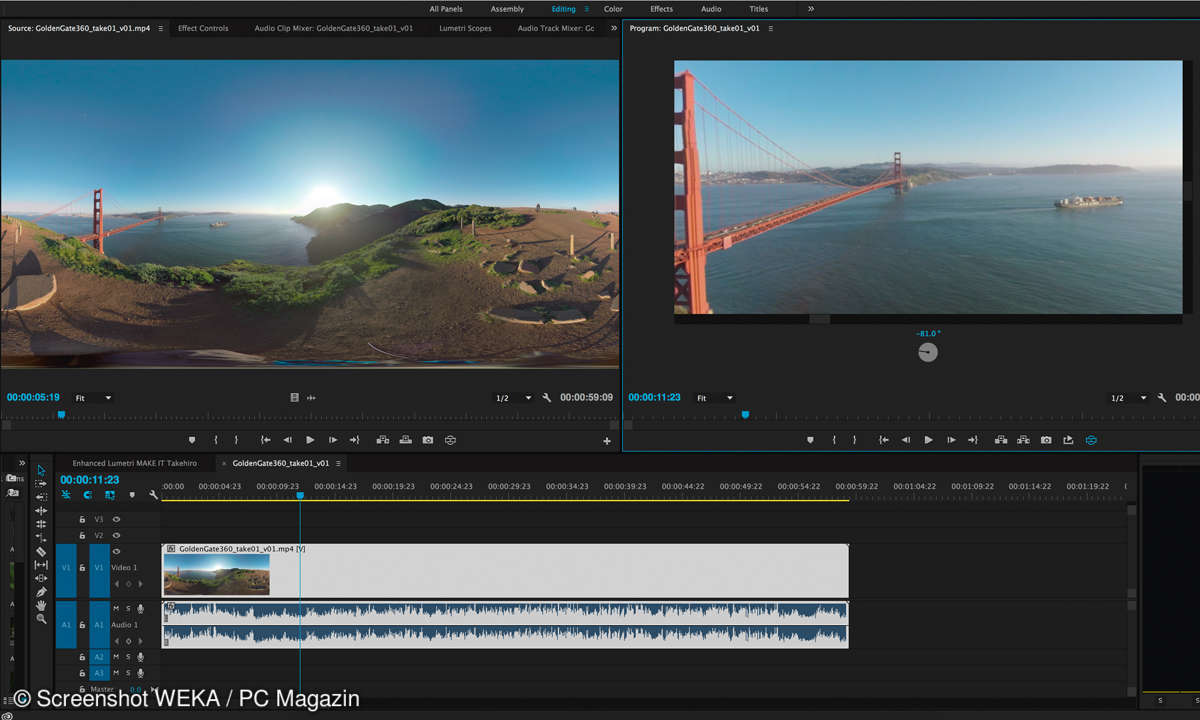
Task: Add marker in Source monitor
Action: 192,440
